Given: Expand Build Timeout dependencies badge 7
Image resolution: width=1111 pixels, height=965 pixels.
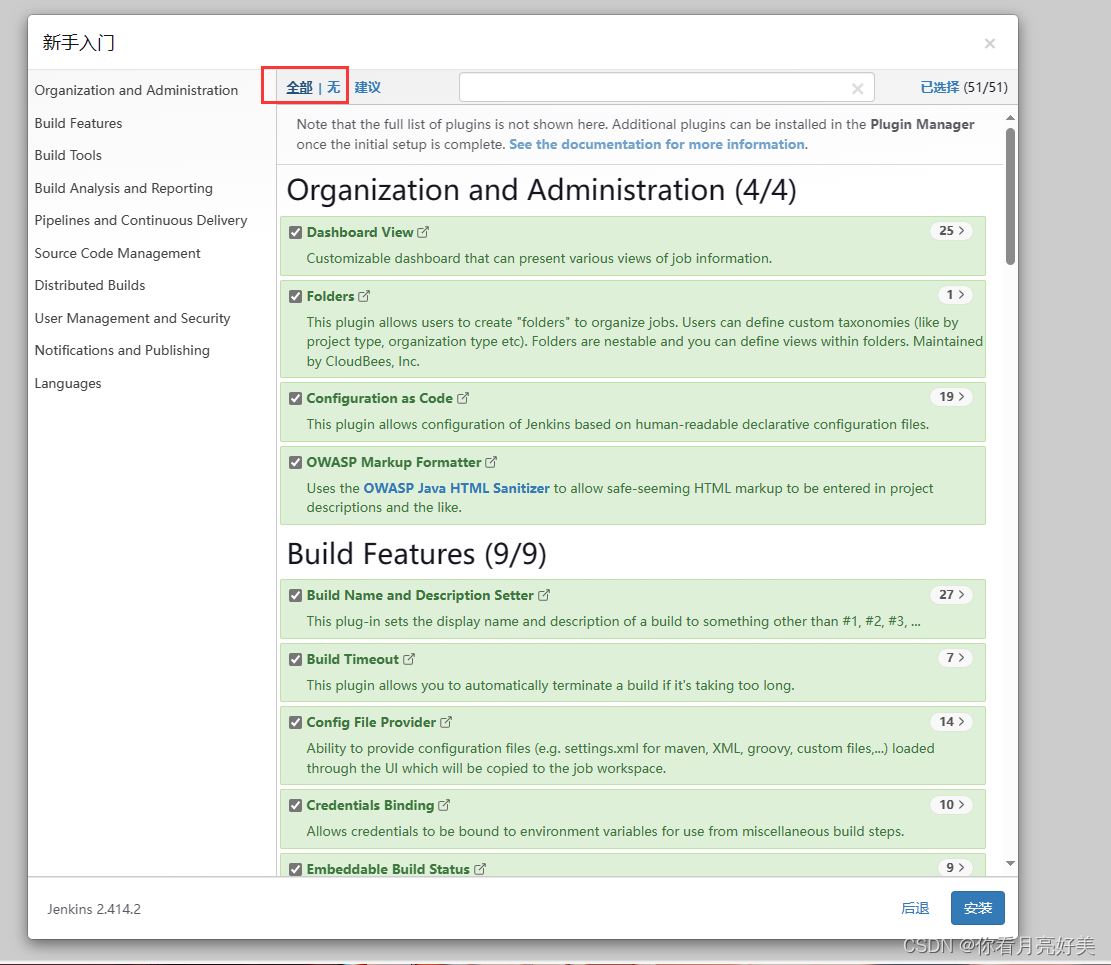Looking at the screenshot, I should tap(955, 658).
